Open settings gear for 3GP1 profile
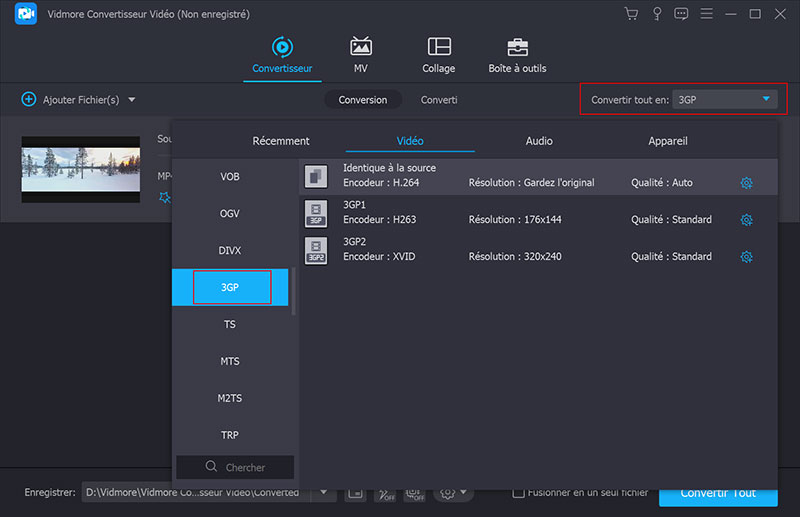800x517 pixels. pyautogui.click(x=746, y=220)
